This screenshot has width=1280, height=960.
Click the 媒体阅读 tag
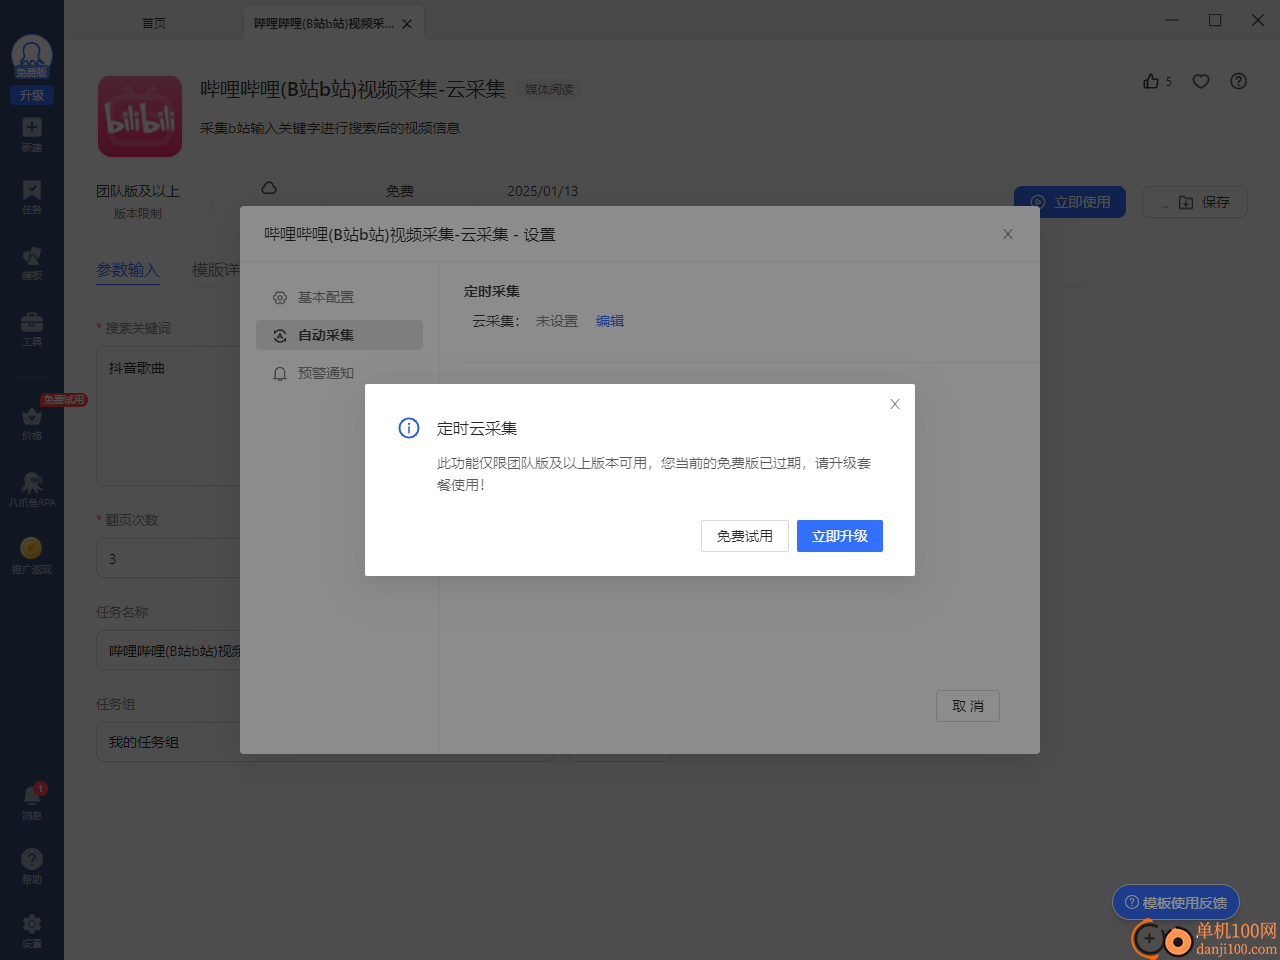[549, 90]
